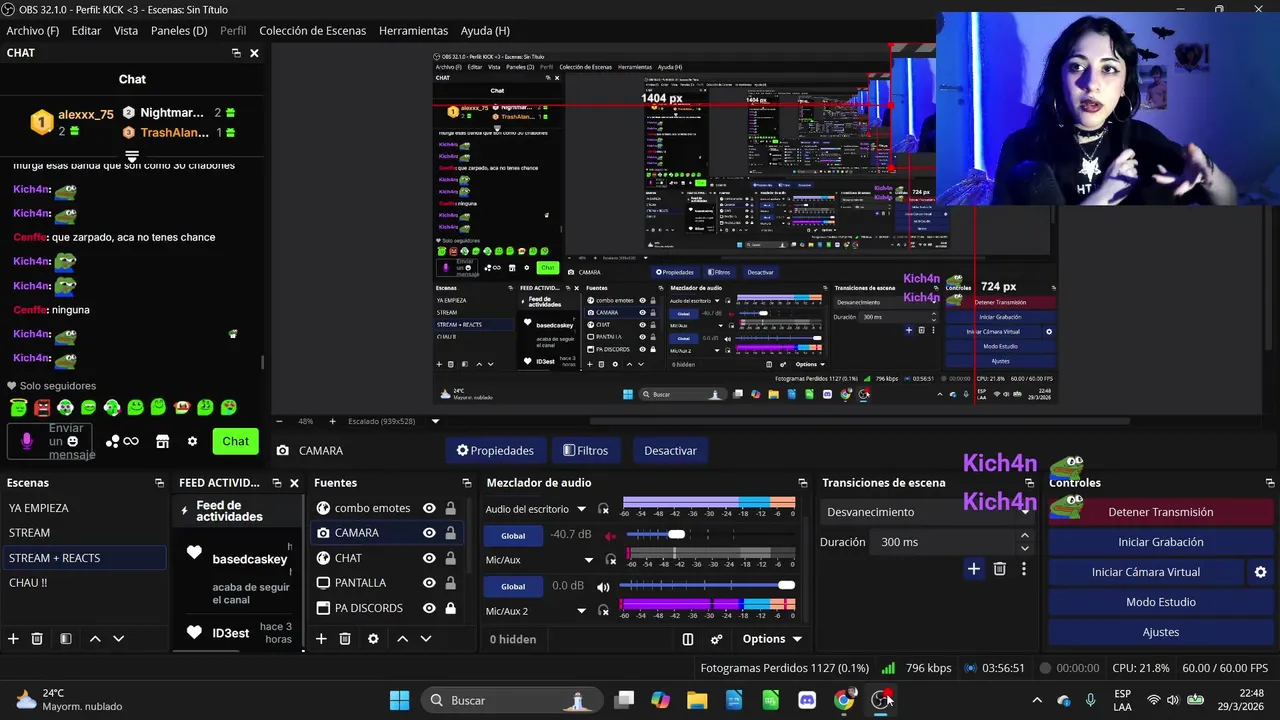1280x720 pixels.
Task: Hide the CHAT source
Action: tap(429, 558)
